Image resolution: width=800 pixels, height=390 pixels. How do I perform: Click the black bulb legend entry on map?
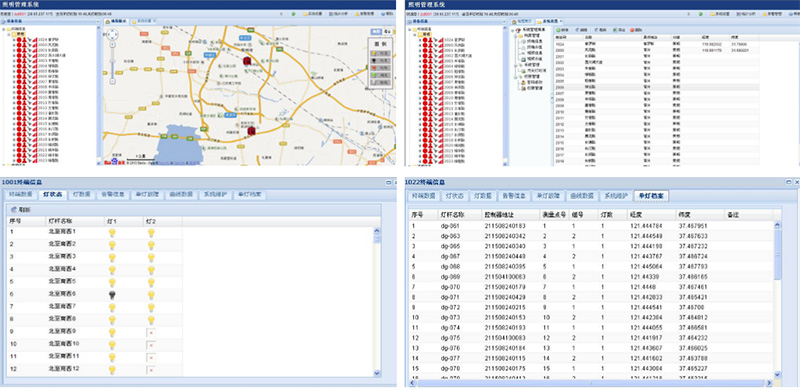[x=379, y=60]
